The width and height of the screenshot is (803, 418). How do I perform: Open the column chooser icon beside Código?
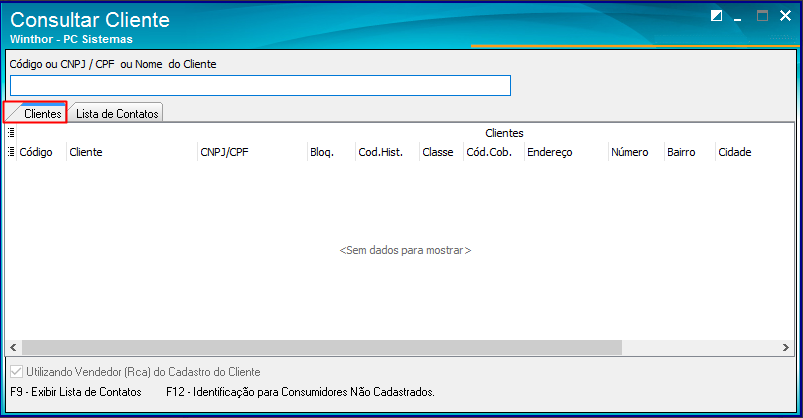pos(11,152)
